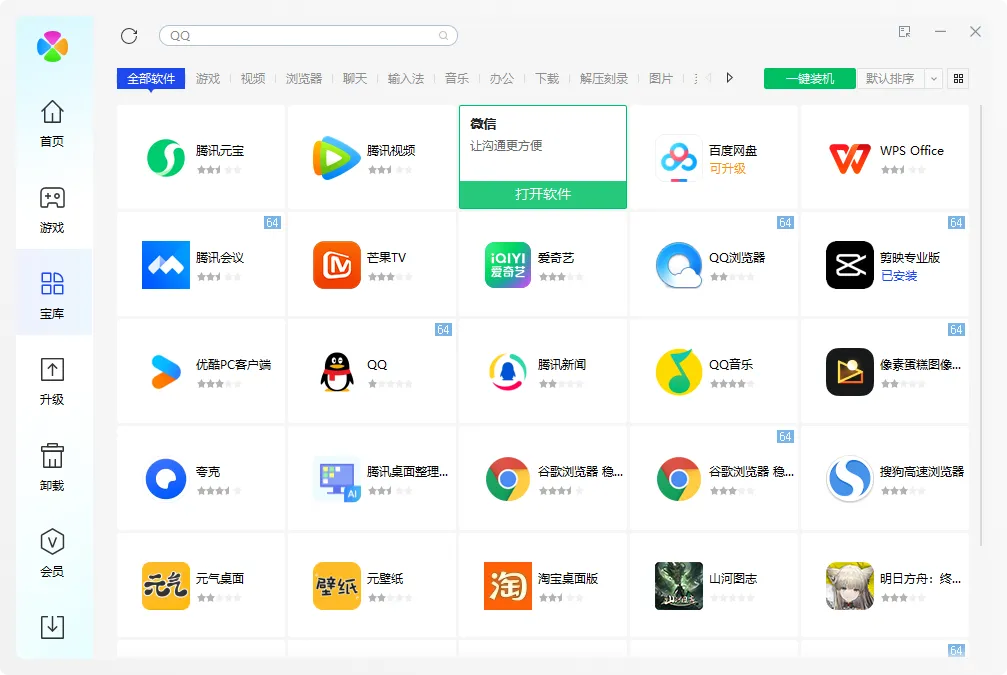Click the 腾讯新闻 app icon
The width and height of the screenshot is (1007, 675).
(x=507, y=372)
